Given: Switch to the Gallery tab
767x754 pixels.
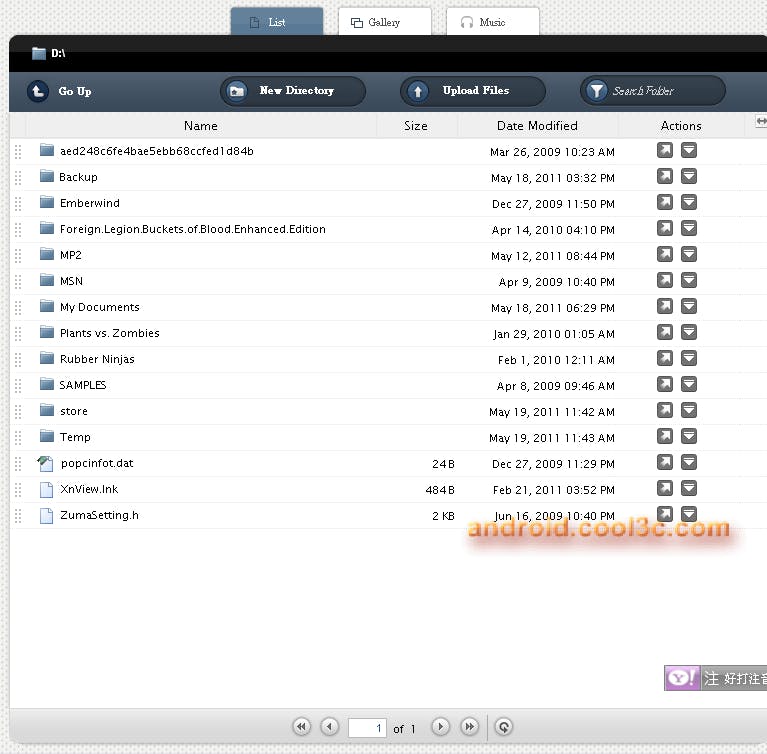Looking at the screenshot, I should [x=384, y=22].
